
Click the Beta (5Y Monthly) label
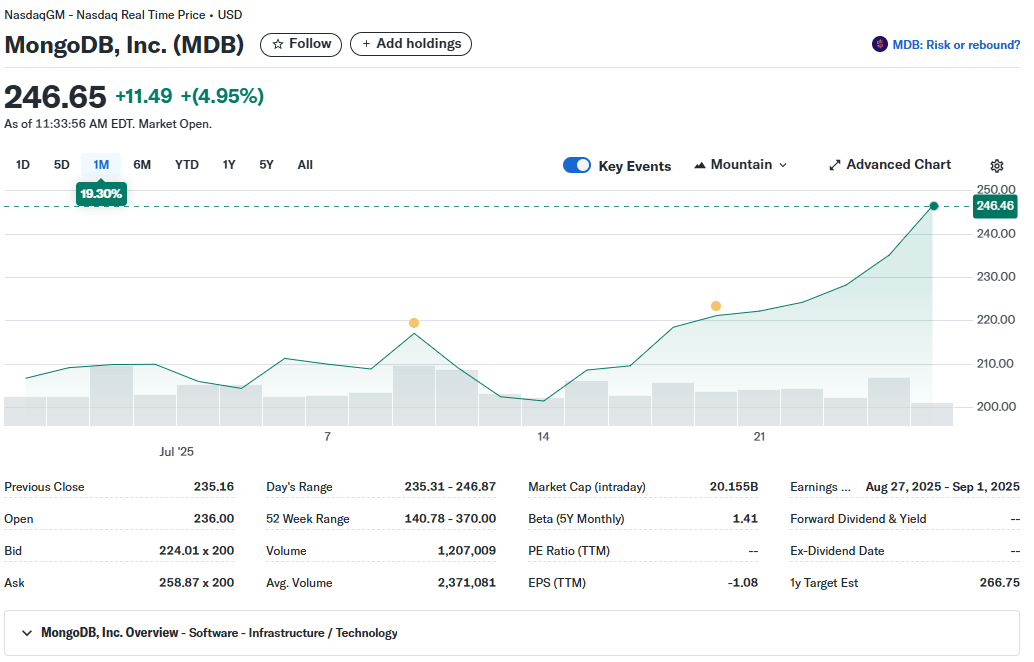click(576, 519)
